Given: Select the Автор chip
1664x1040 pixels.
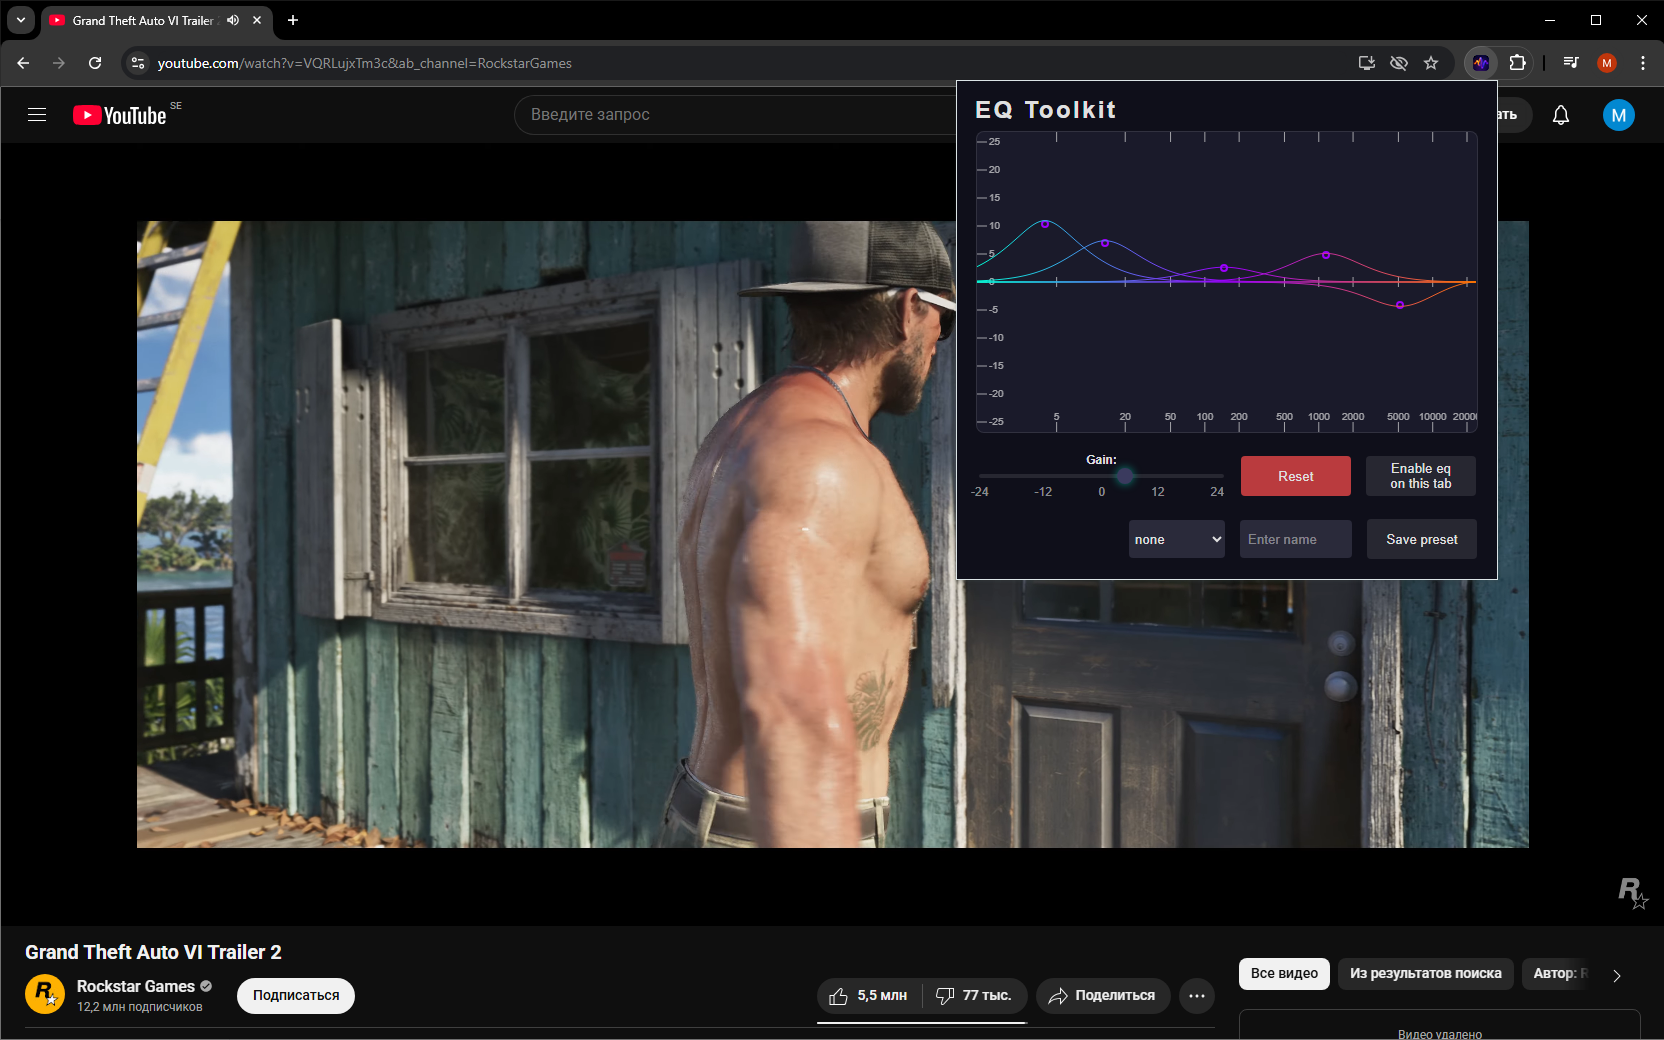Looking at the screenshot, I should pyautogui.click(x=1556, y=974).
